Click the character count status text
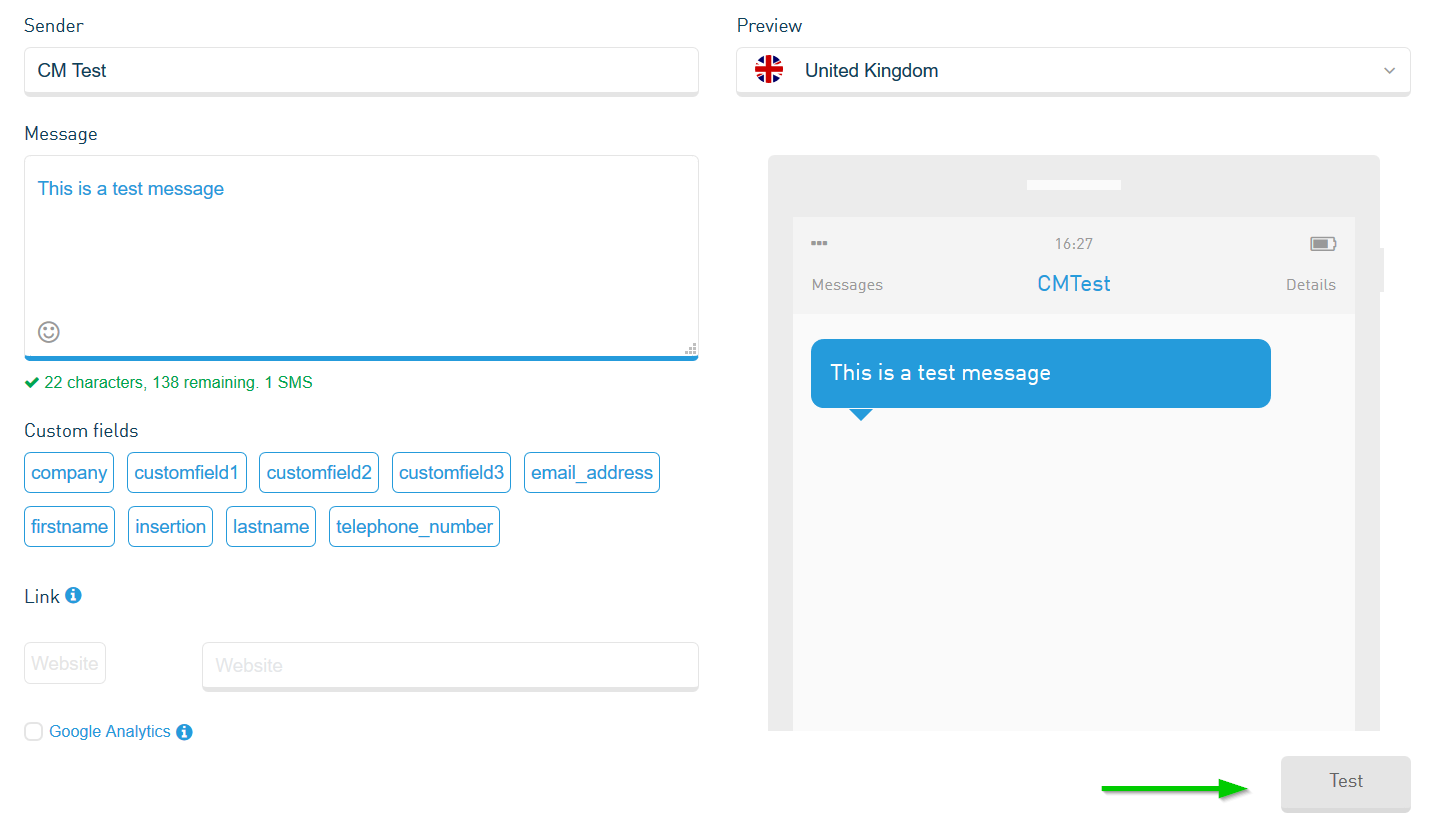 click(178, 382)
